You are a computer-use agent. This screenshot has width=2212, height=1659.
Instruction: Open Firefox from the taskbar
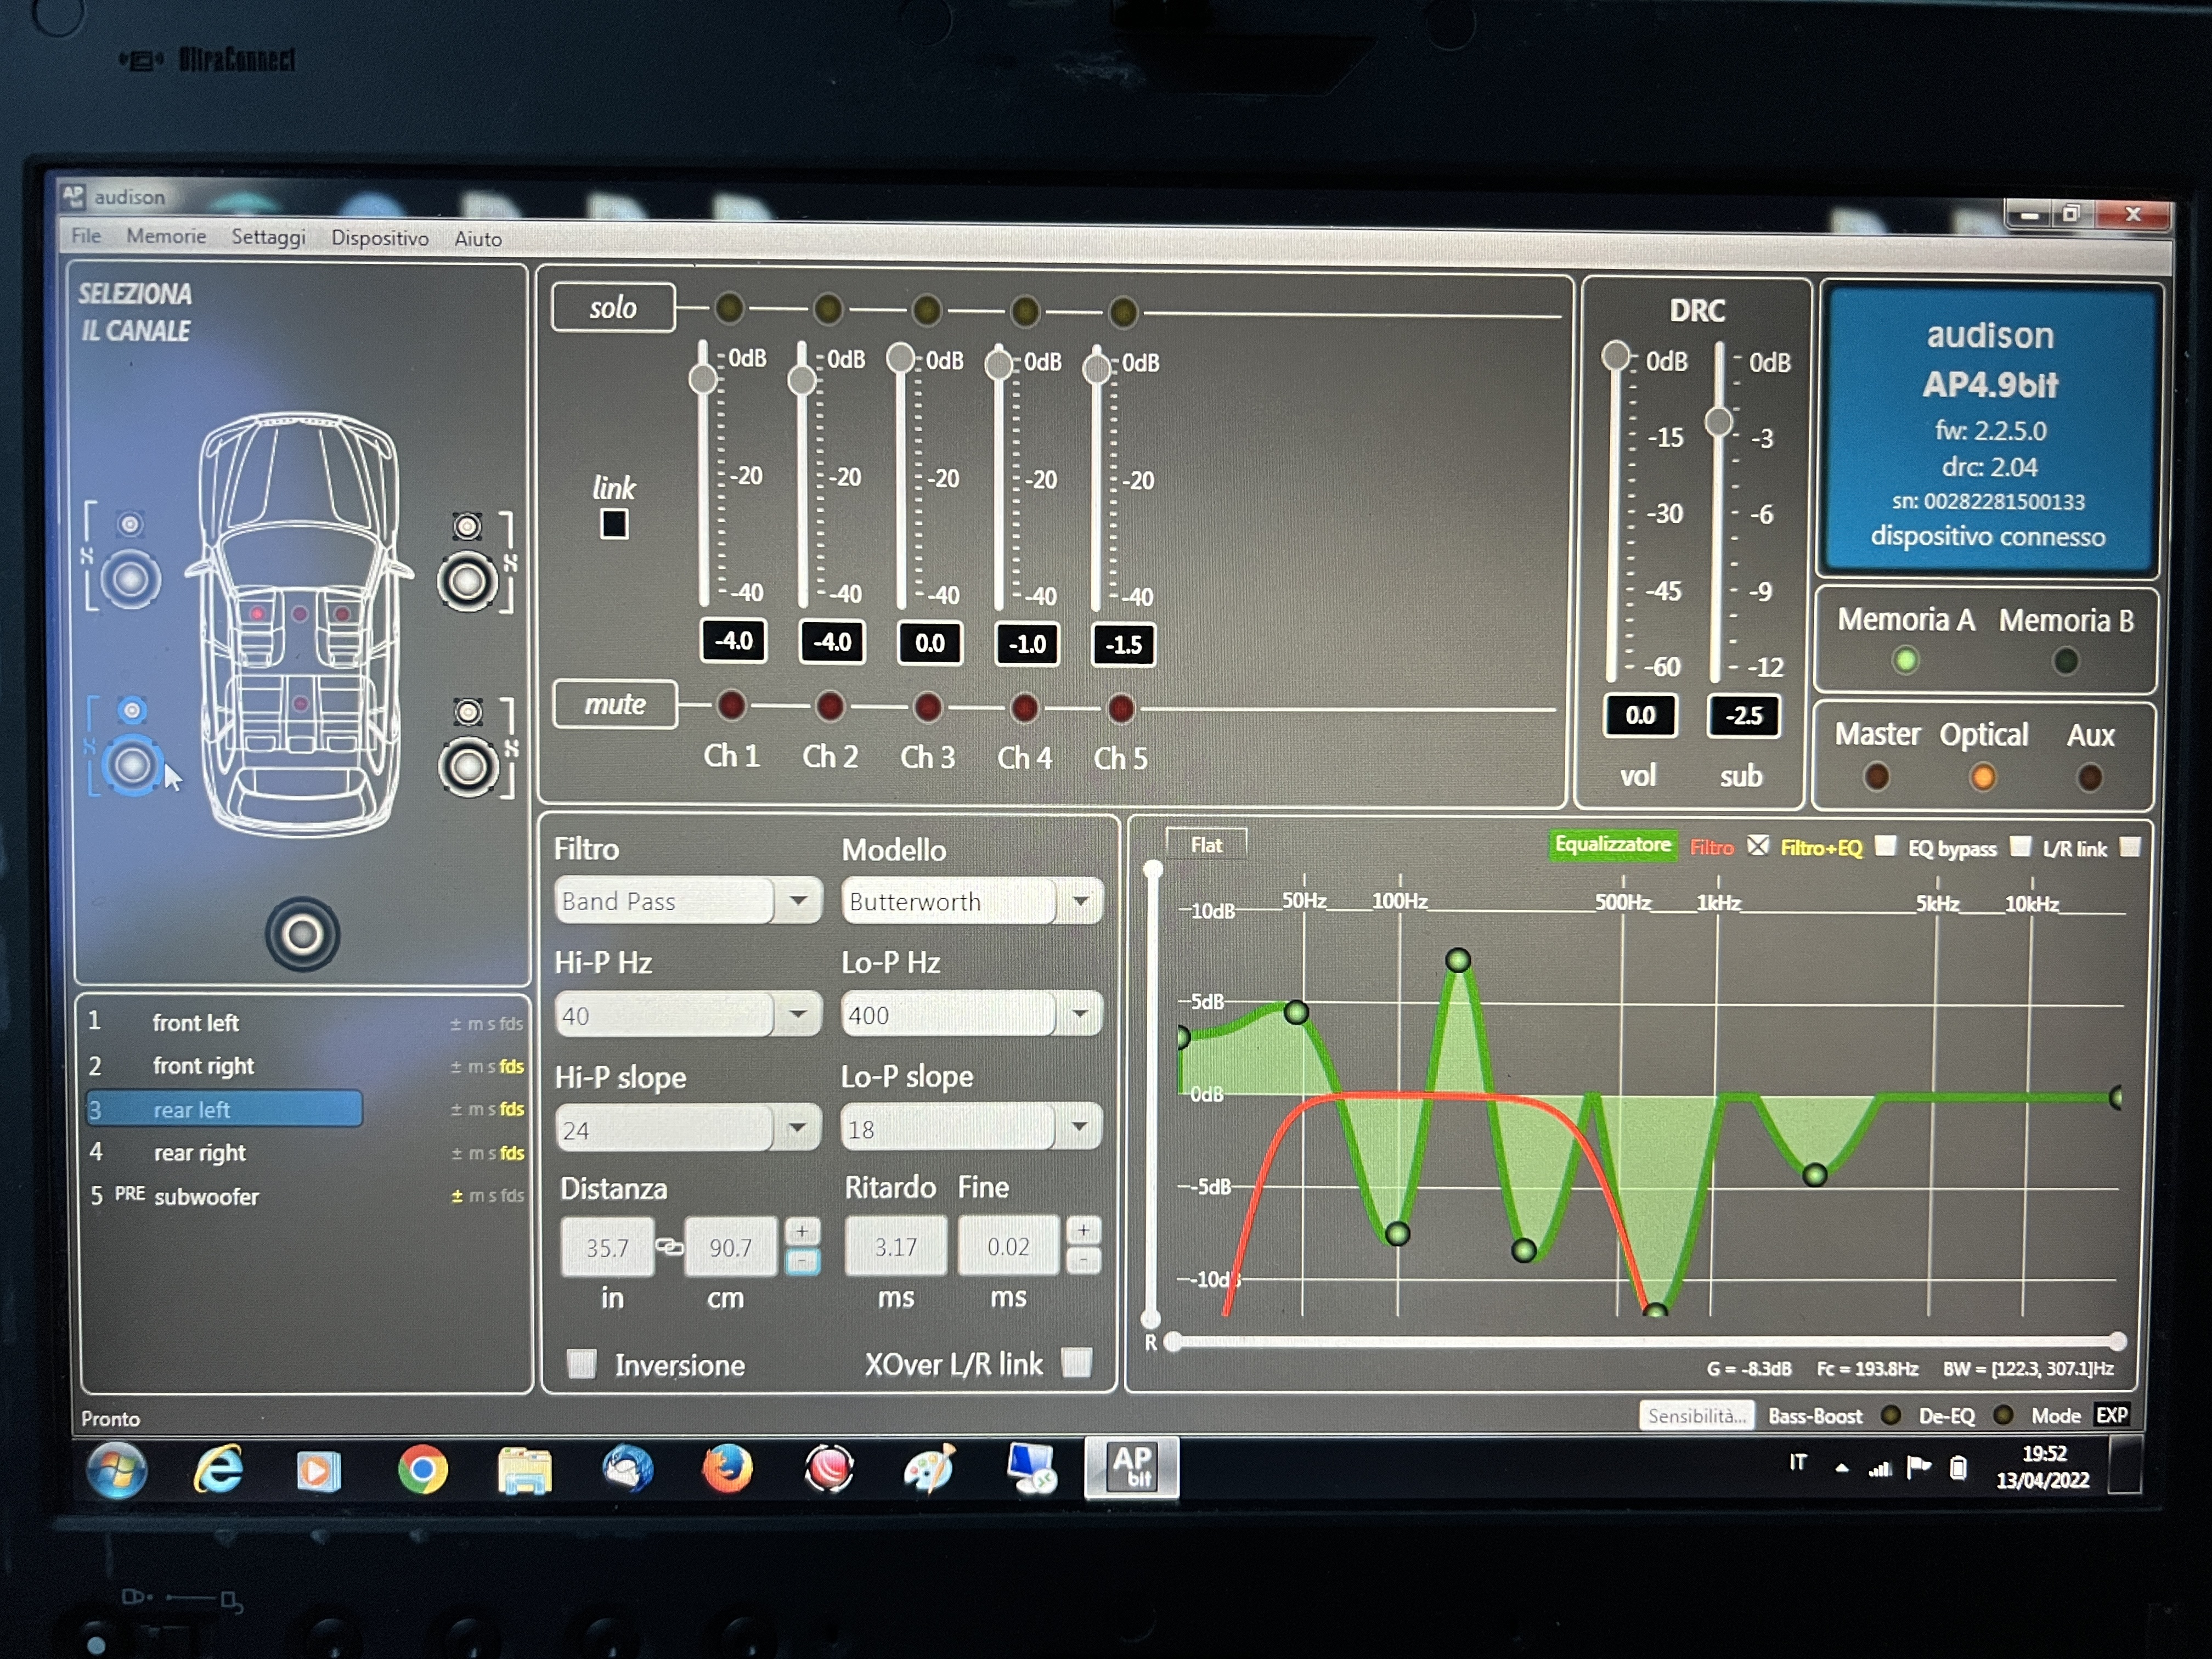point(727,1469)
